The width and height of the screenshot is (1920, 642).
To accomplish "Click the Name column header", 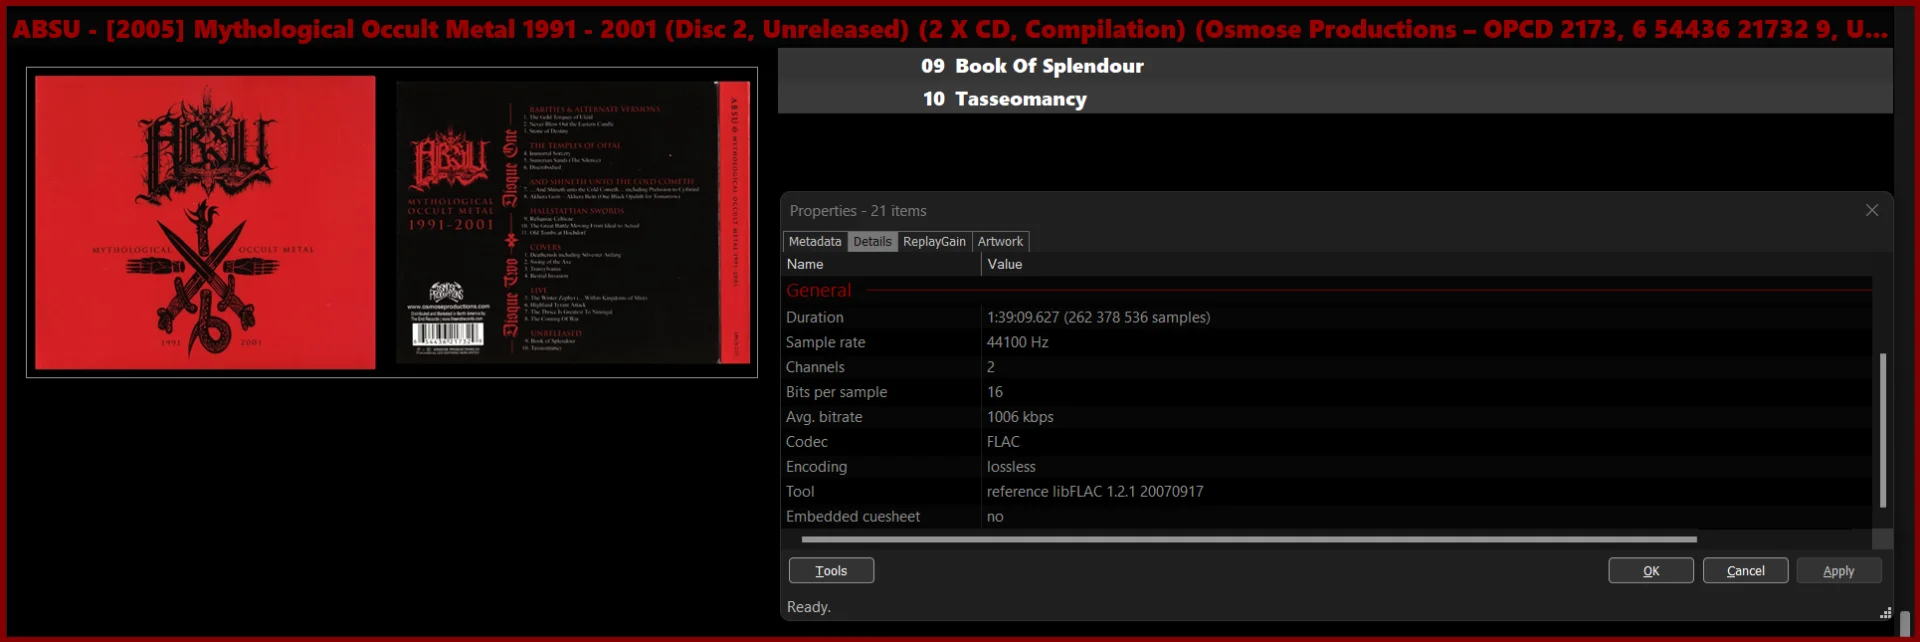I will pos(881,264).
